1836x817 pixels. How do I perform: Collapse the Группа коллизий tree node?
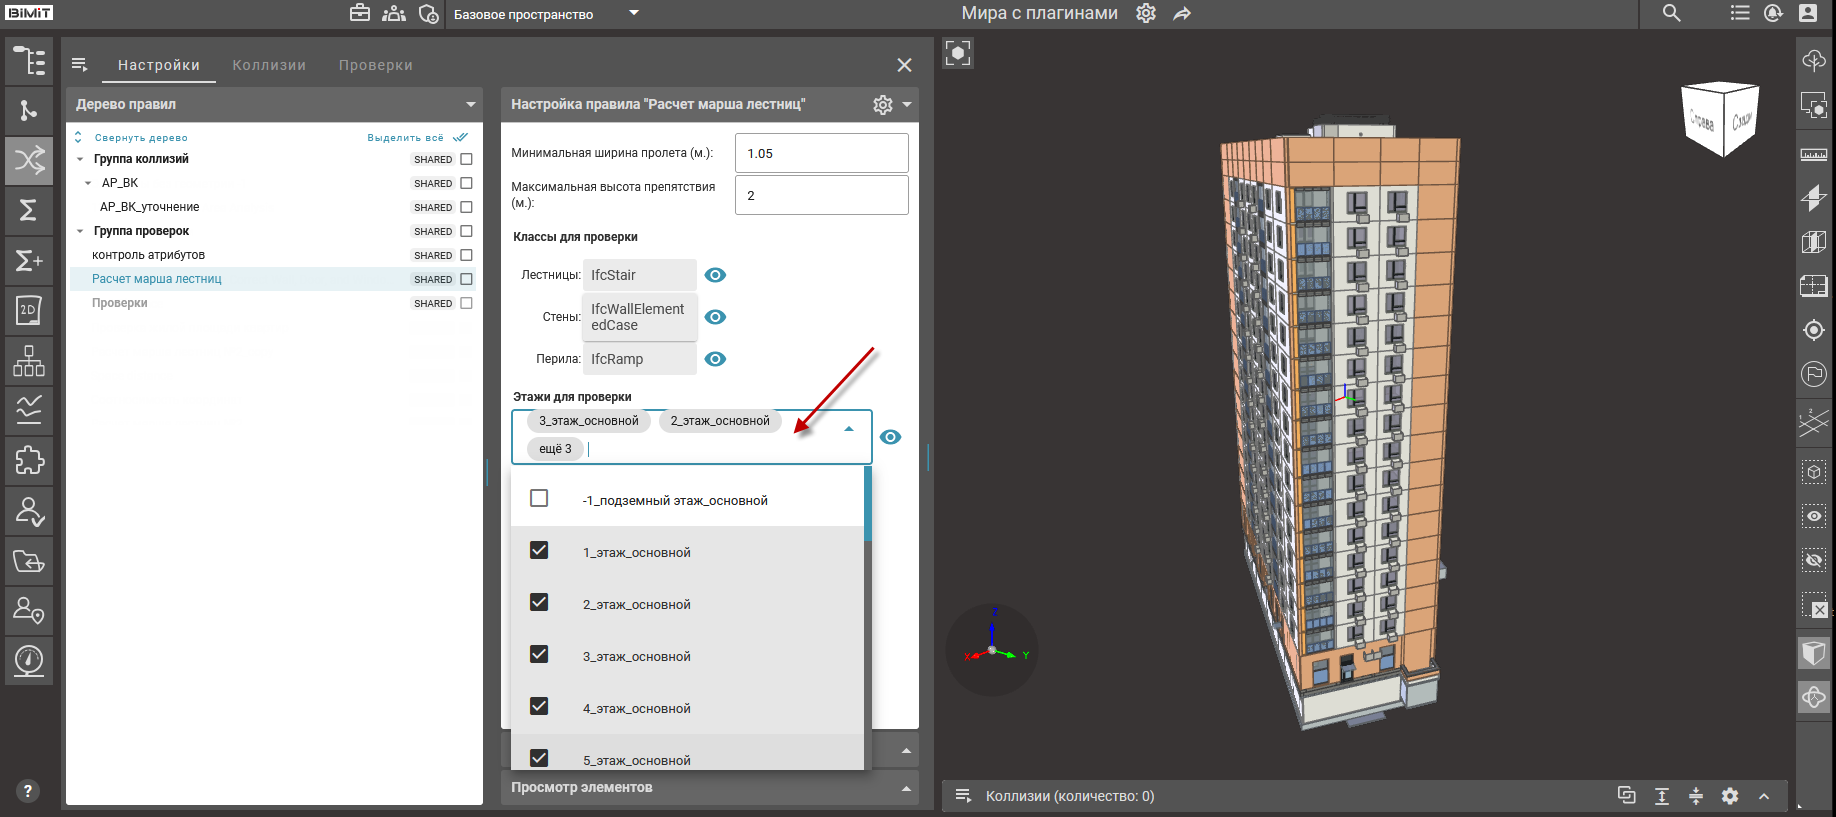pyautogui.click(x=80, y=159)
